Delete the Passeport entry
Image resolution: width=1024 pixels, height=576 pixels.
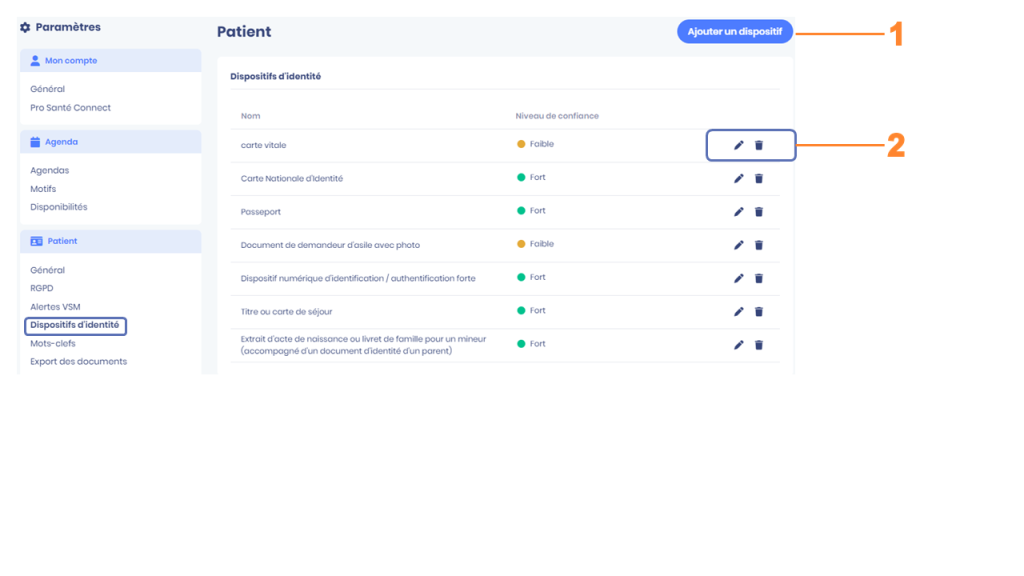759,212
